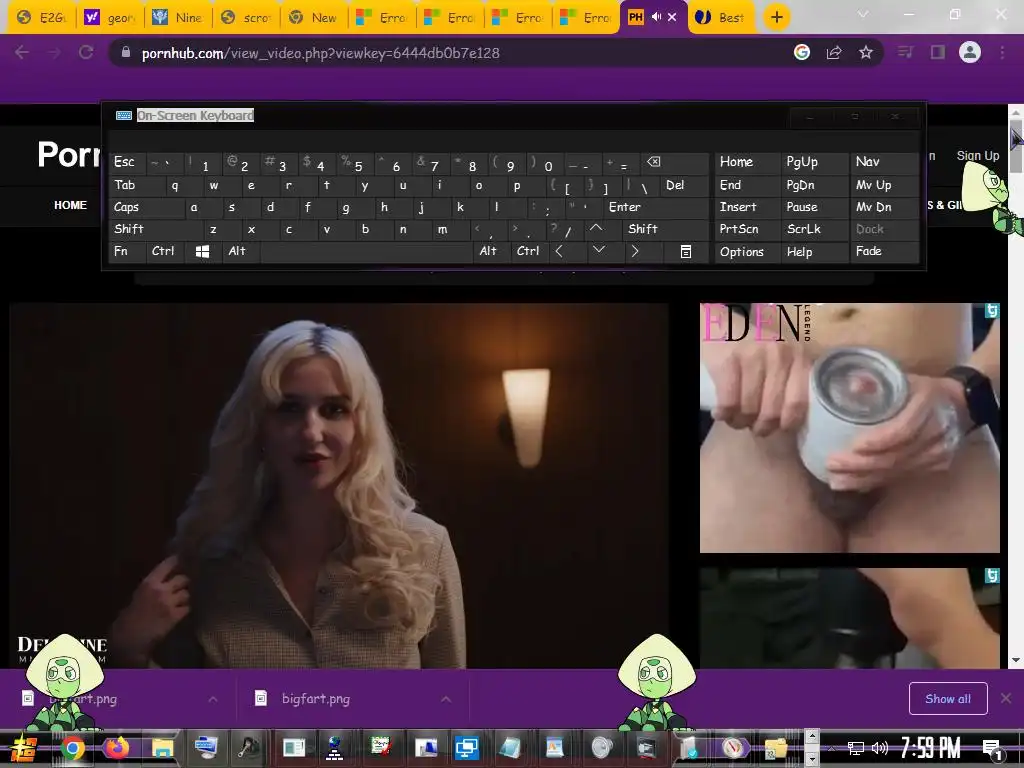Open the Chrome profile avatar
This screenshot has width=1024, height=768.
[x=970, y=53]
